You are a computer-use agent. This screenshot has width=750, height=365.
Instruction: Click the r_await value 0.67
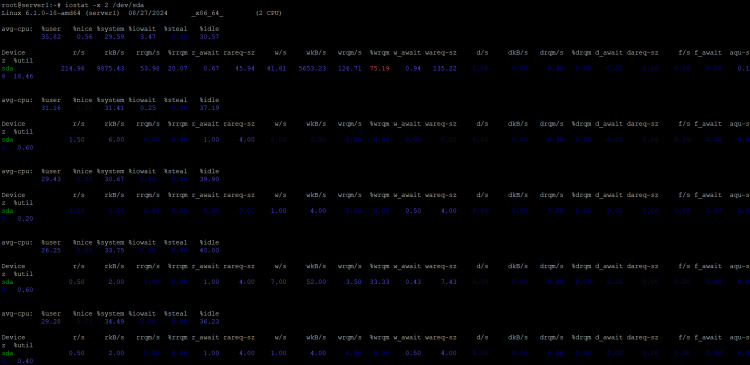tap(211, 68)
